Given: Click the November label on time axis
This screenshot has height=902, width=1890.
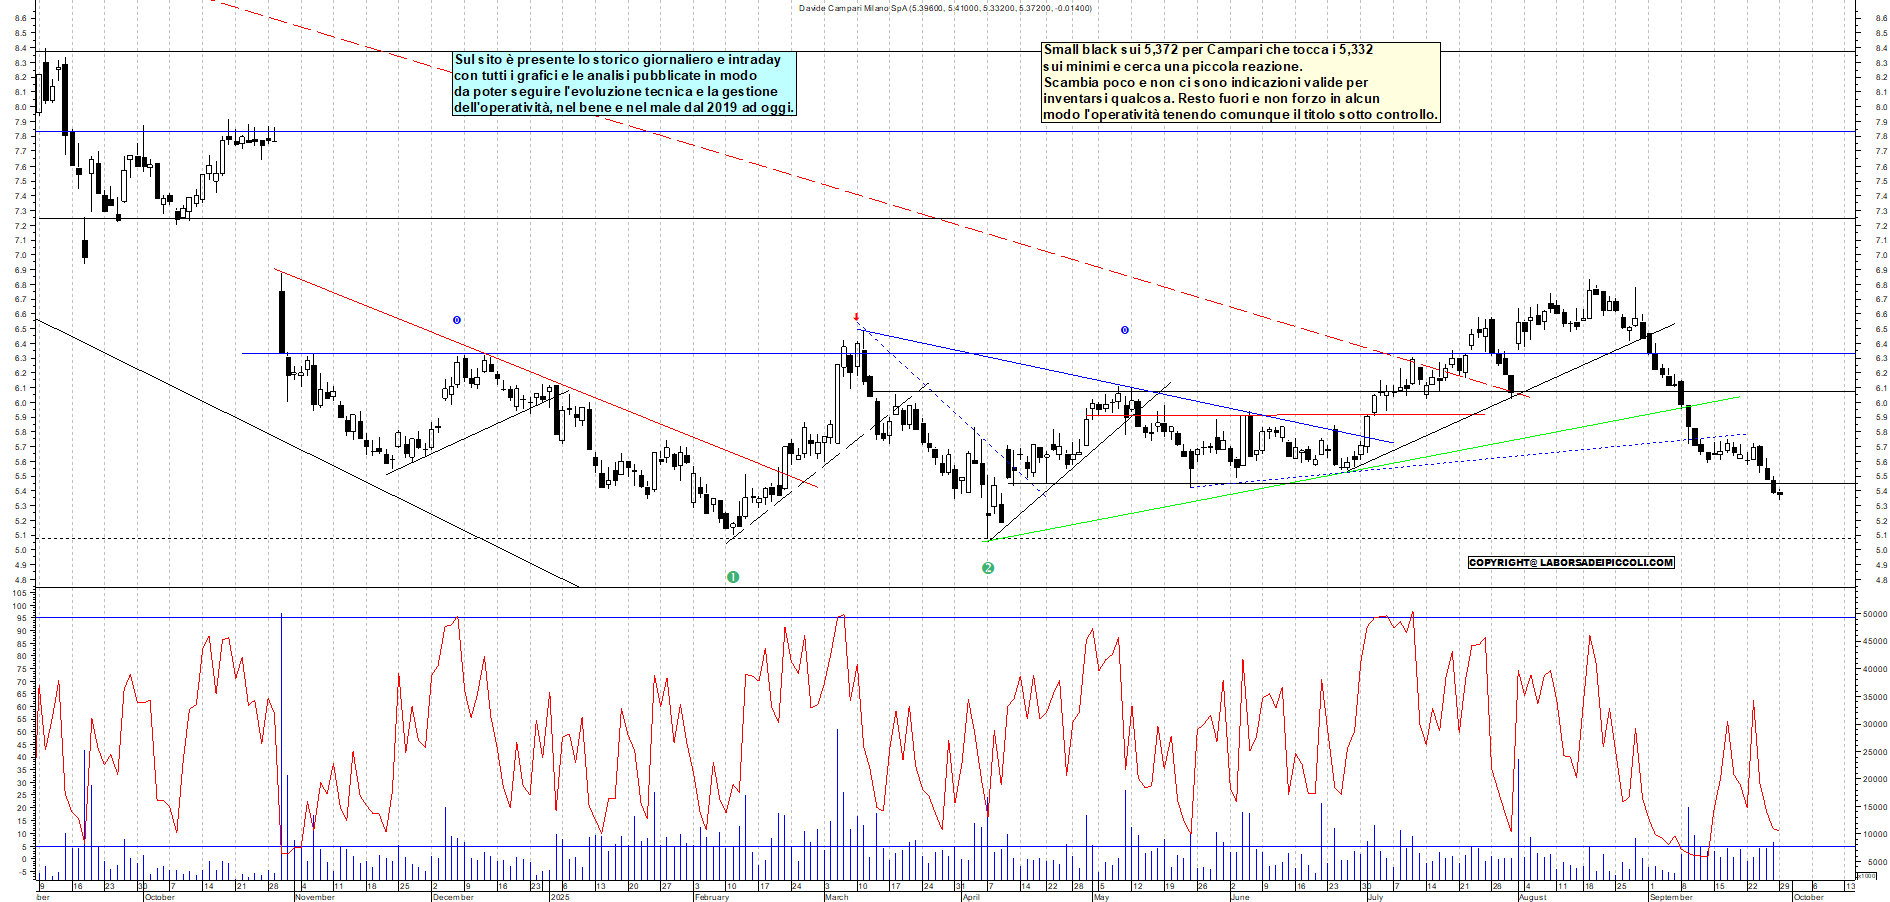Looking at the screenshot, I should point(315,897).
